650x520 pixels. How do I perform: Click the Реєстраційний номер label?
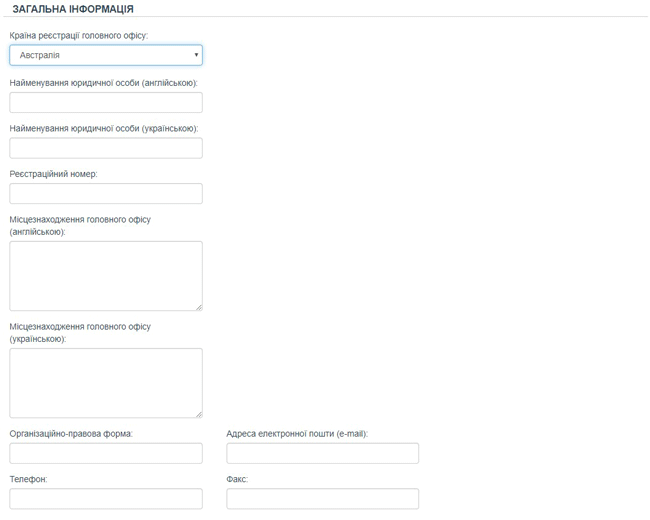pos(53,174)
